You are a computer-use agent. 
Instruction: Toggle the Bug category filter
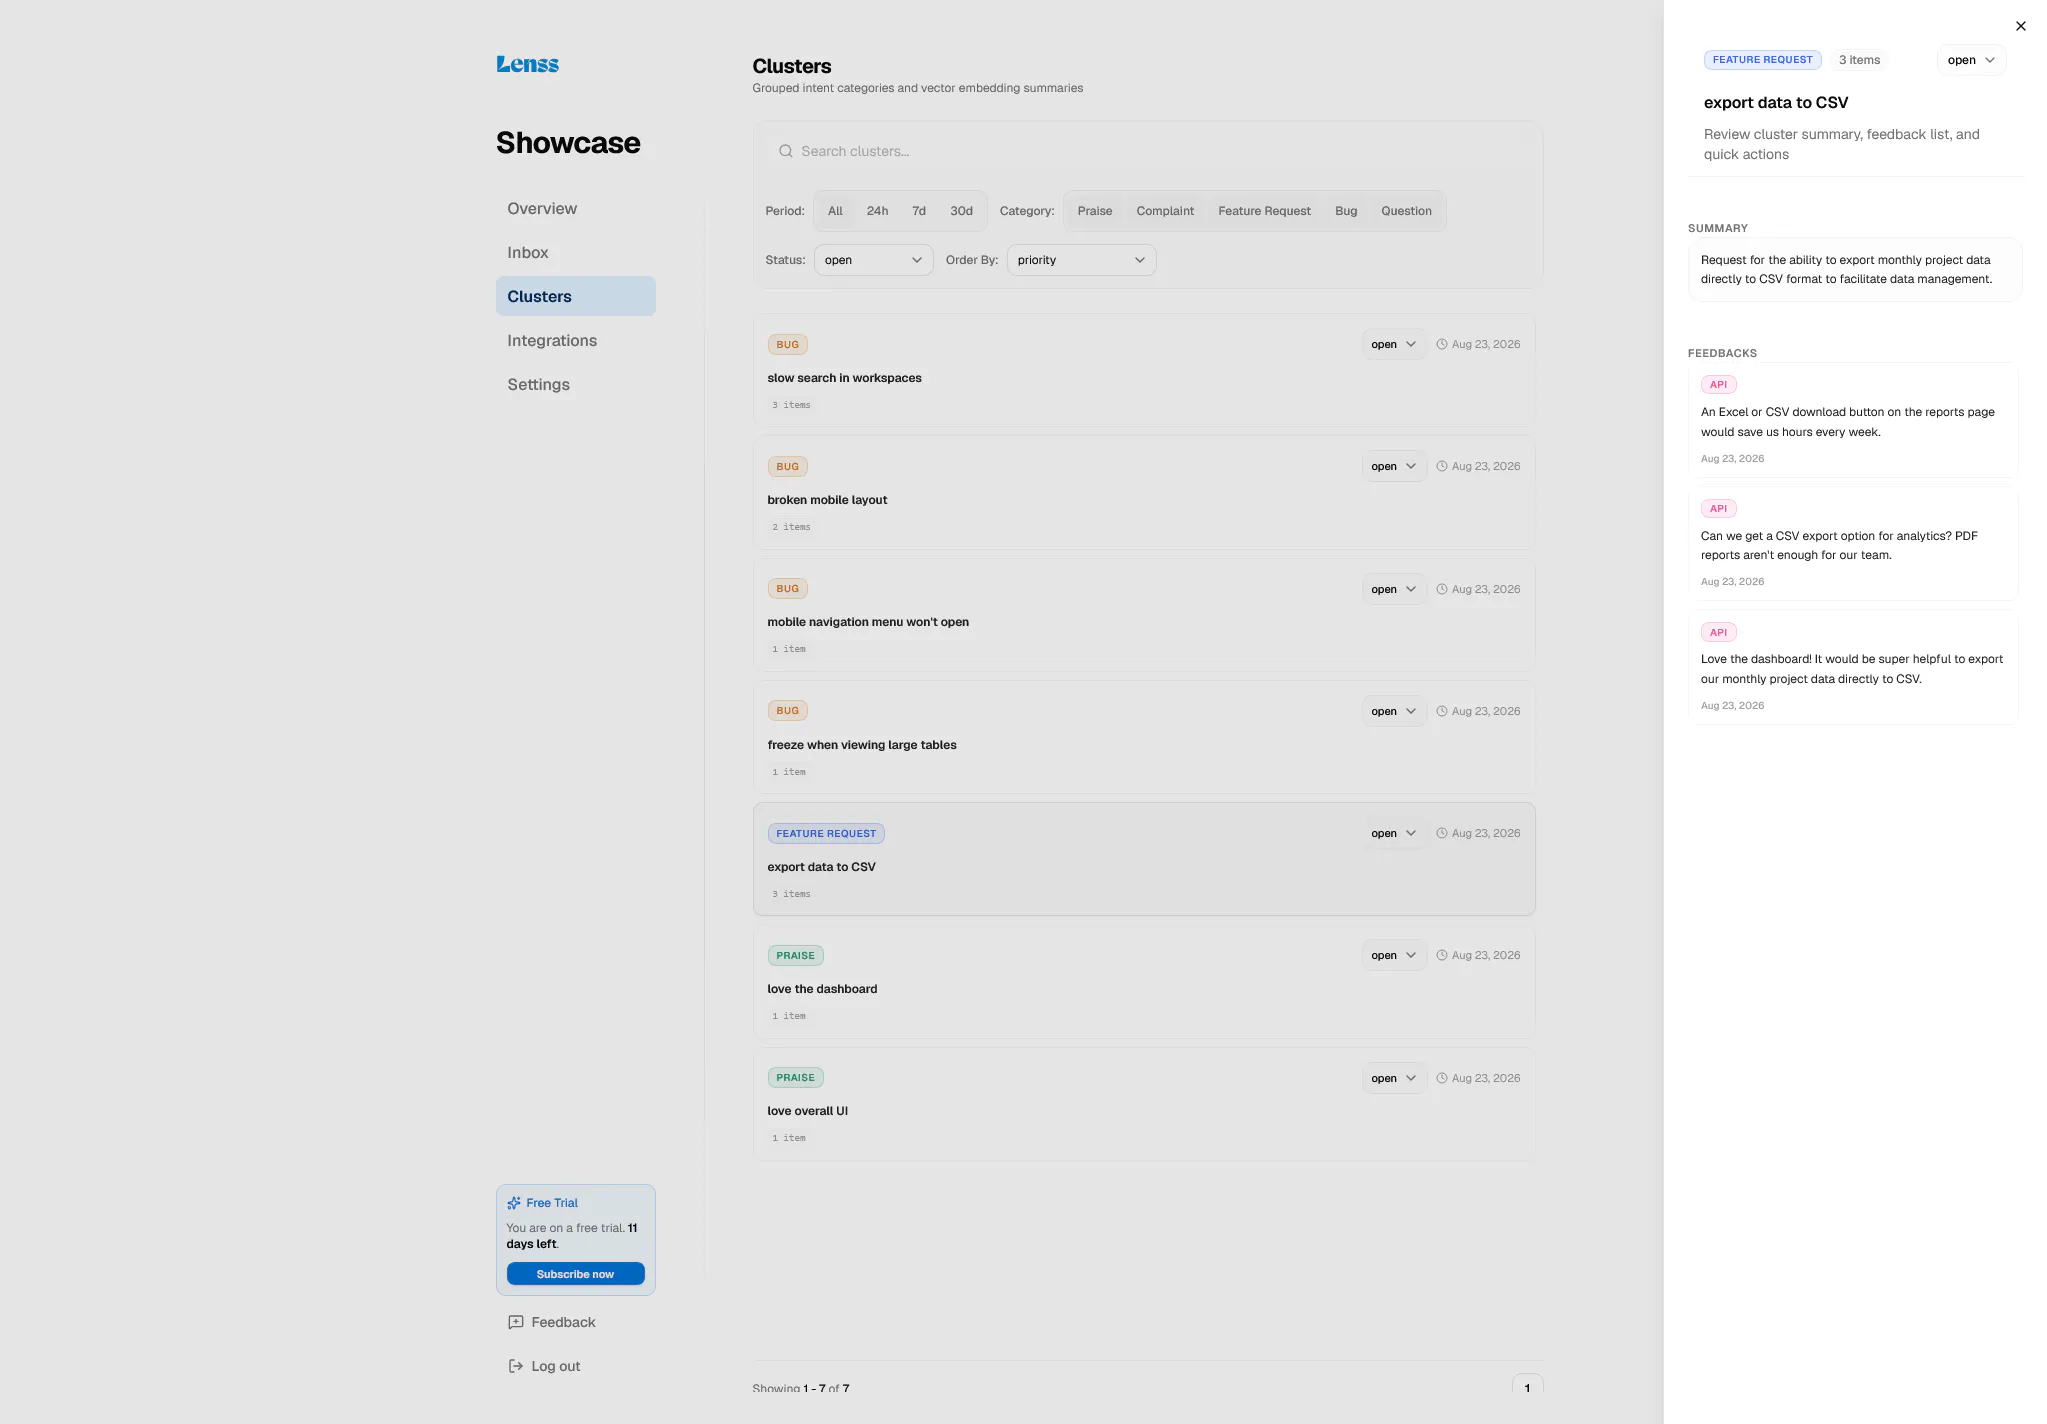(1346, 211)
